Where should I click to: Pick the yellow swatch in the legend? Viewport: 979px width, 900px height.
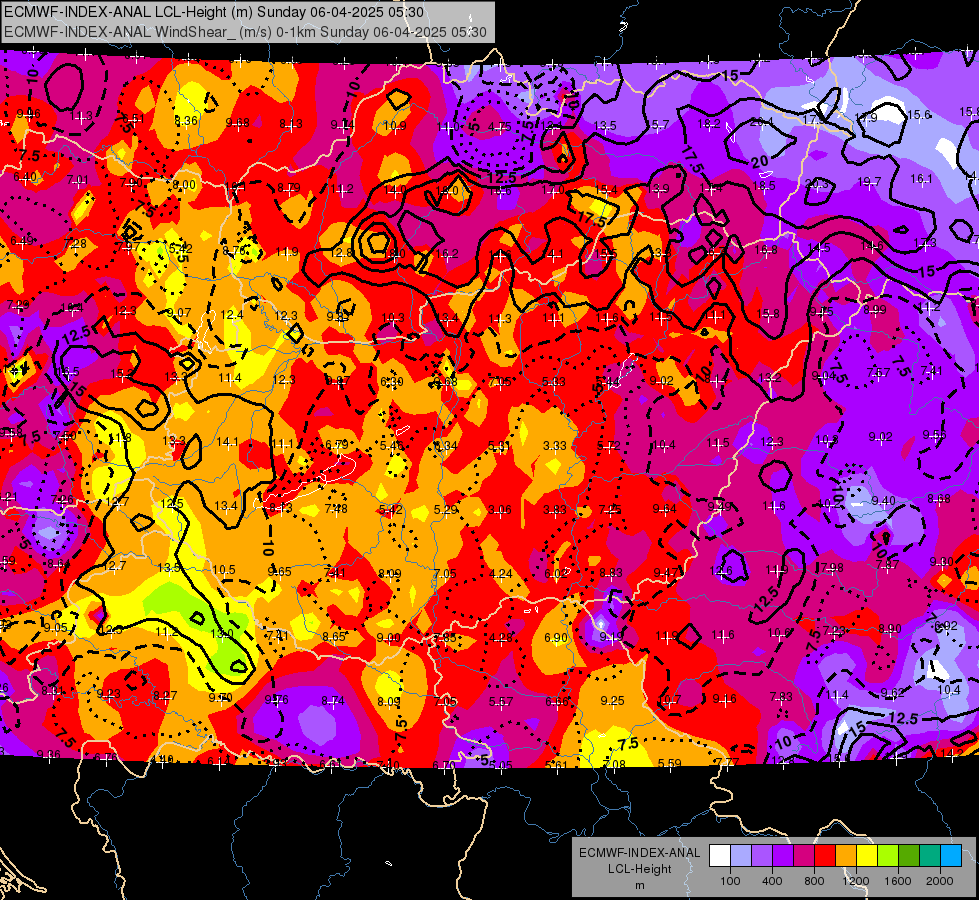[867, 856]
